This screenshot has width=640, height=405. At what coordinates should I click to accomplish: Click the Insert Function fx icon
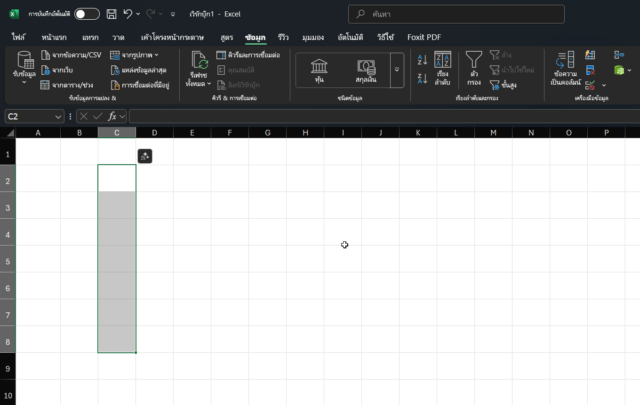click(112, 116)
